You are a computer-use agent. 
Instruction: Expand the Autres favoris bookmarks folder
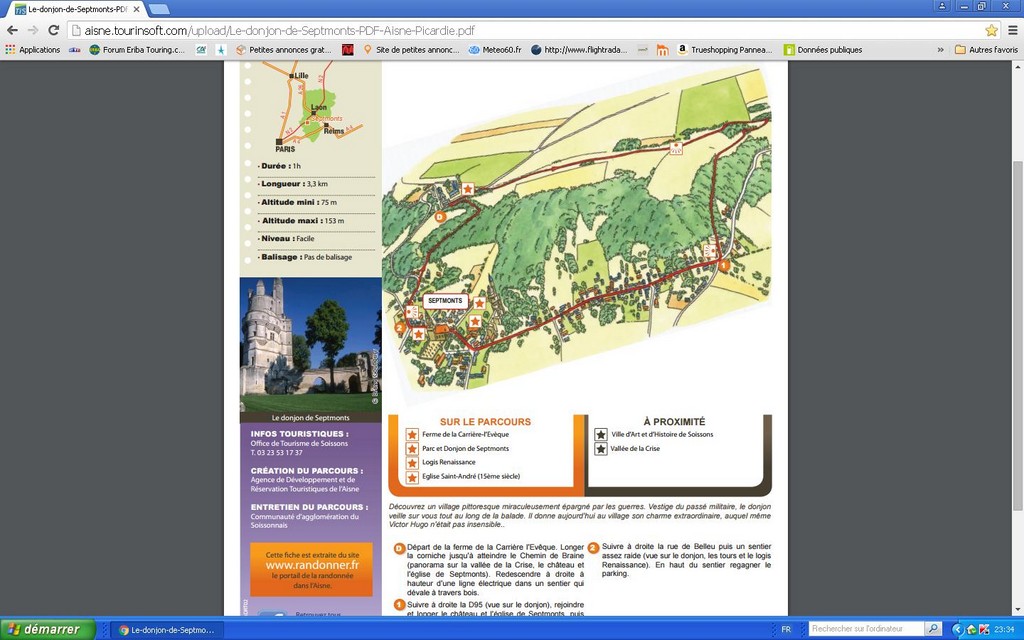click(x=985, y=49)
